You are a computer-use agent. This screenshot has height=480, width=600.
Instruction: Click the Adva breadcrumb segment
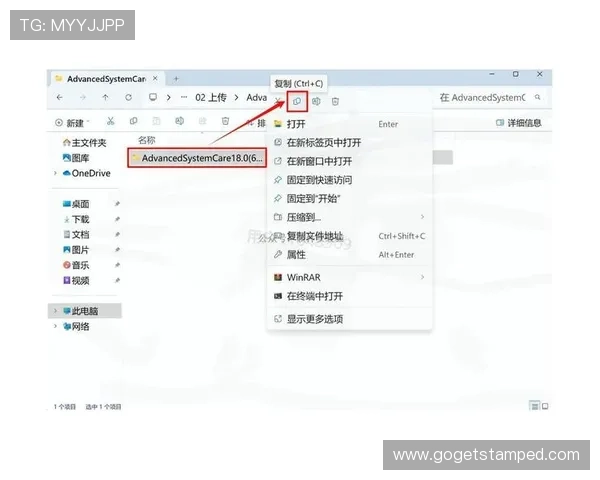pyautogui.click(x=256, y=98)
